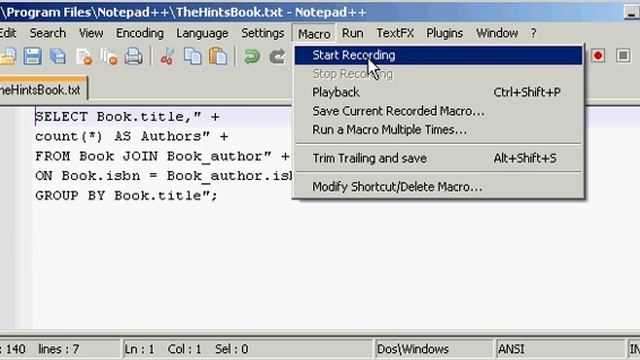Click the Copy toolbar icon
This screenshot has height=360, width=640.
click(193, 56)
